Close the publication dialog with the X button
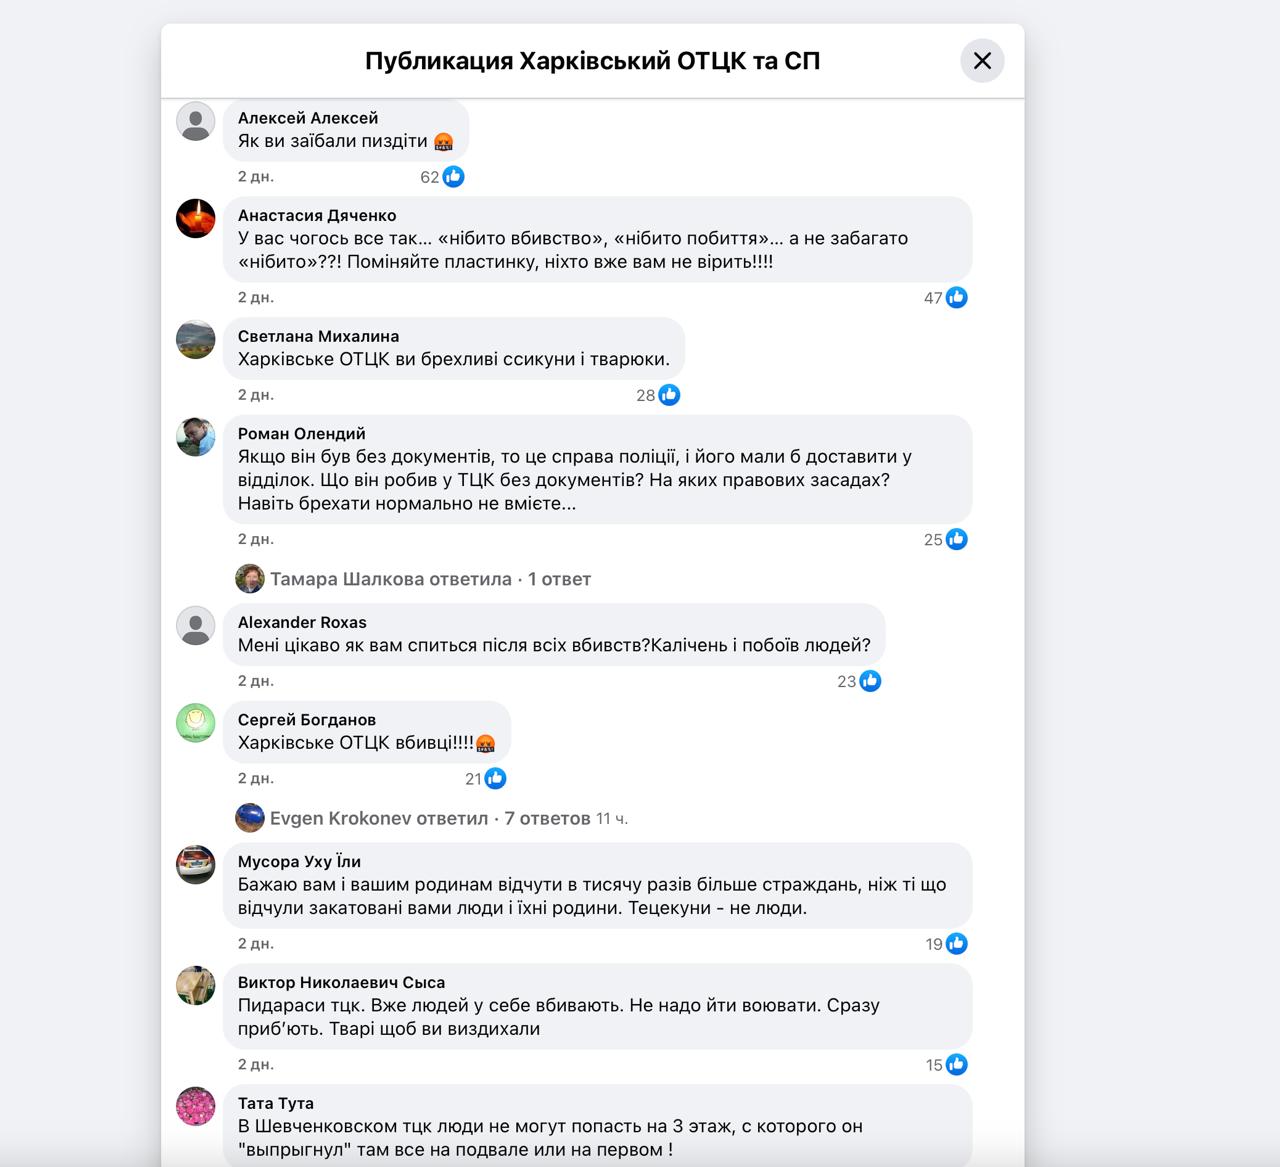 (982, 61)
